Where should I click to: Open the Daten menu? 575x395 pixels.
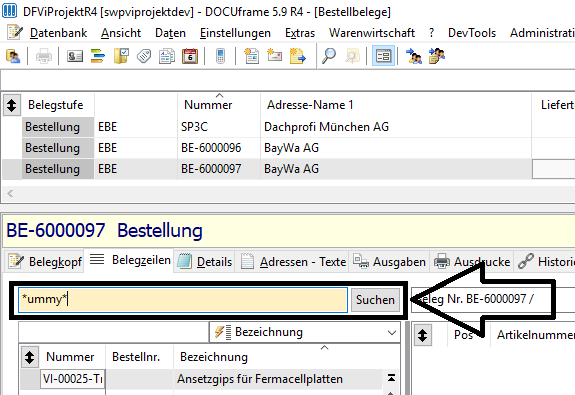click(x=171, y=33)
